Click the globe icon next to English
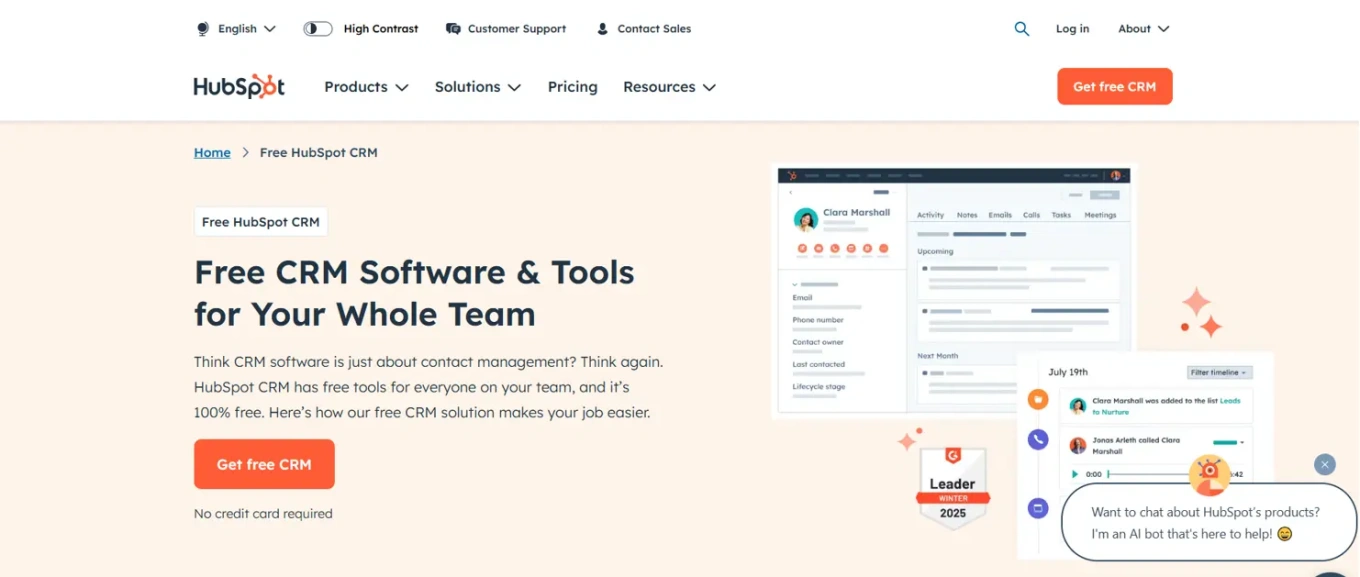Screen dimensions: 1360x577 tap(203, 28)
